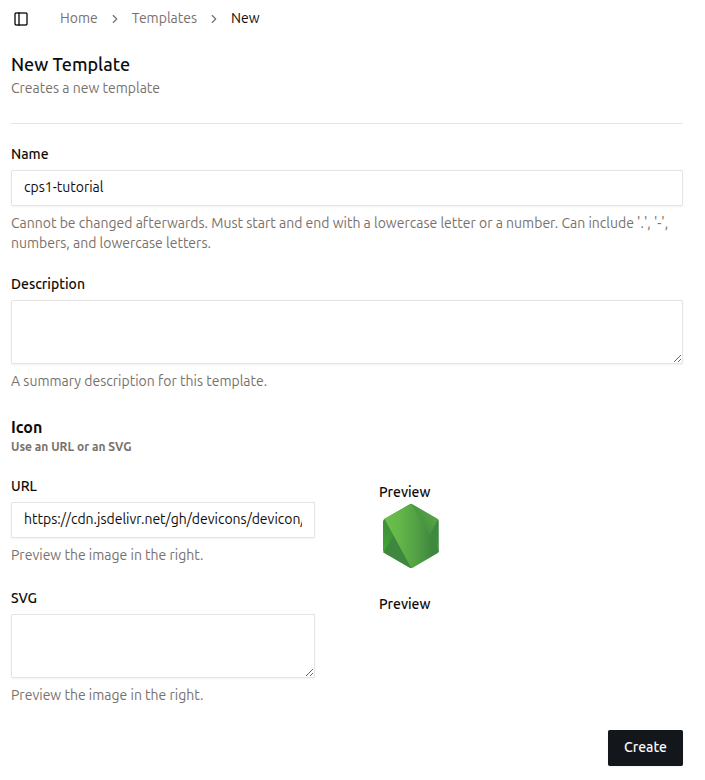Click the Description field label
This screenshot has width=705, height=780.
point(48,284)
